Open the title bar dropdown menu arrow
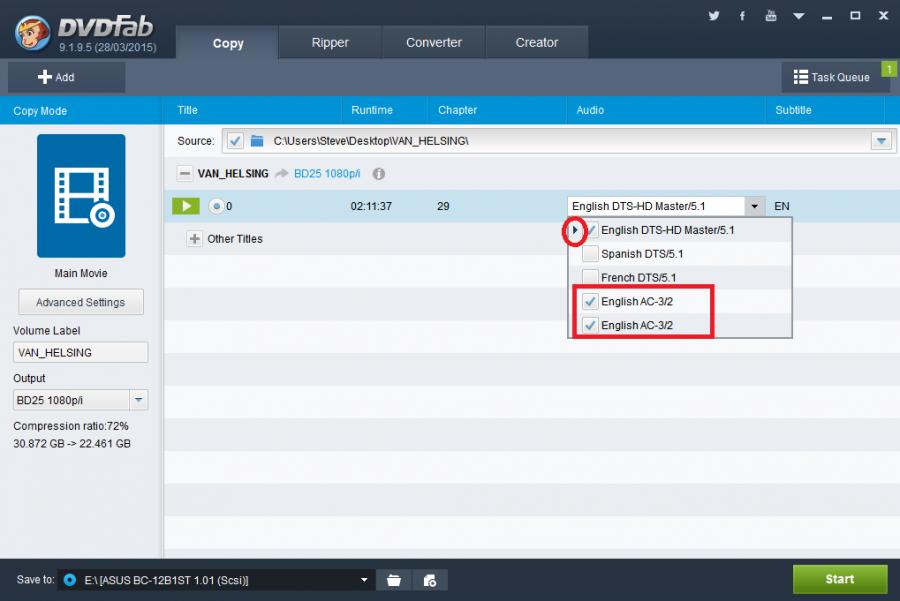The height and width of the screenshot is (601, 900). pyautogui.click(x=798, y=16)
